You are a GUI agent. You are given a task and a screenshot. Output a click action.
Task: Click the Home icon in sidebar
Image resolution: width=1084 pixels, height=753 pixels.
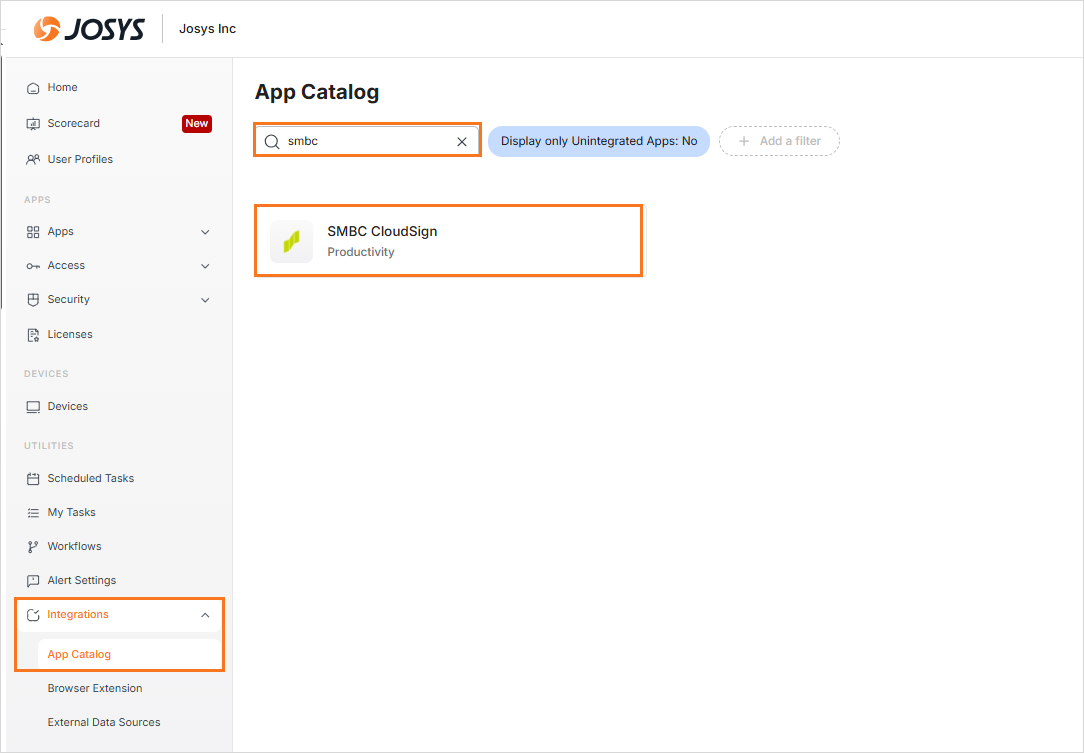(x=33, y=88)
